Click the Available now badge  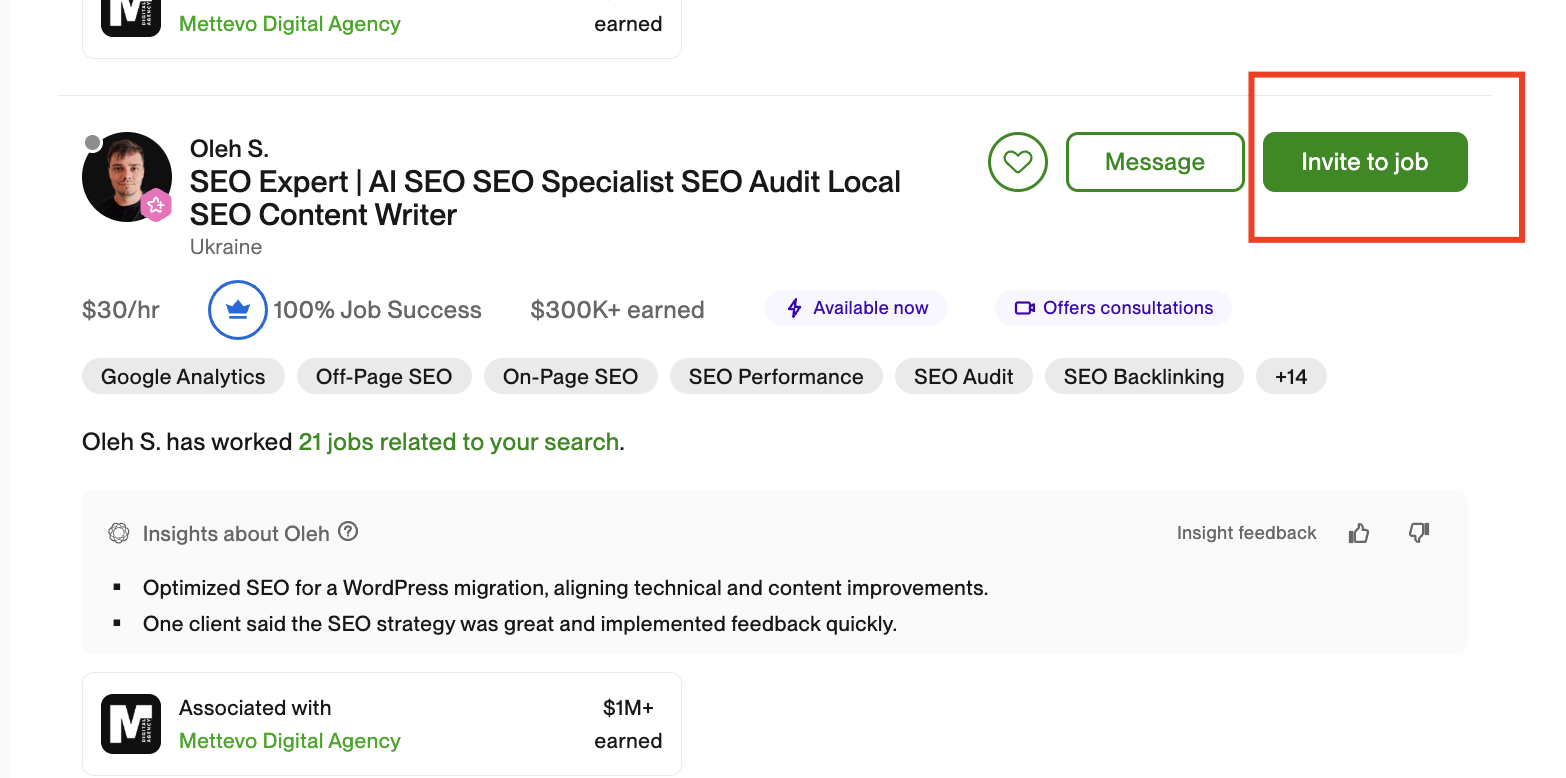(x=856, y=308)
